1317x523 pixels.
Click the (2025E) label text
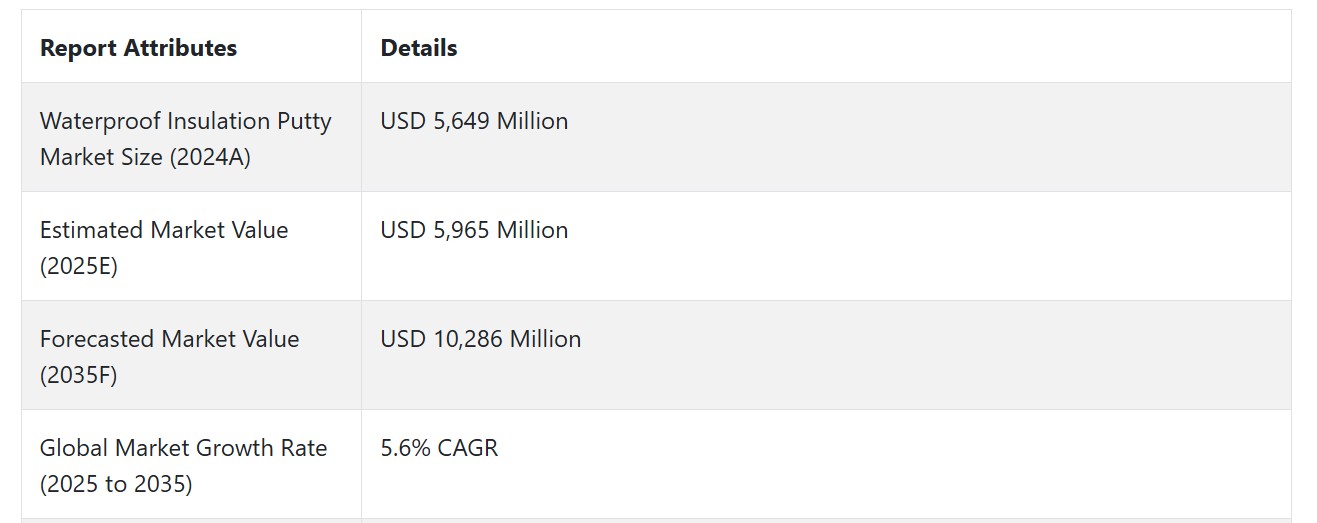point(79,267)
